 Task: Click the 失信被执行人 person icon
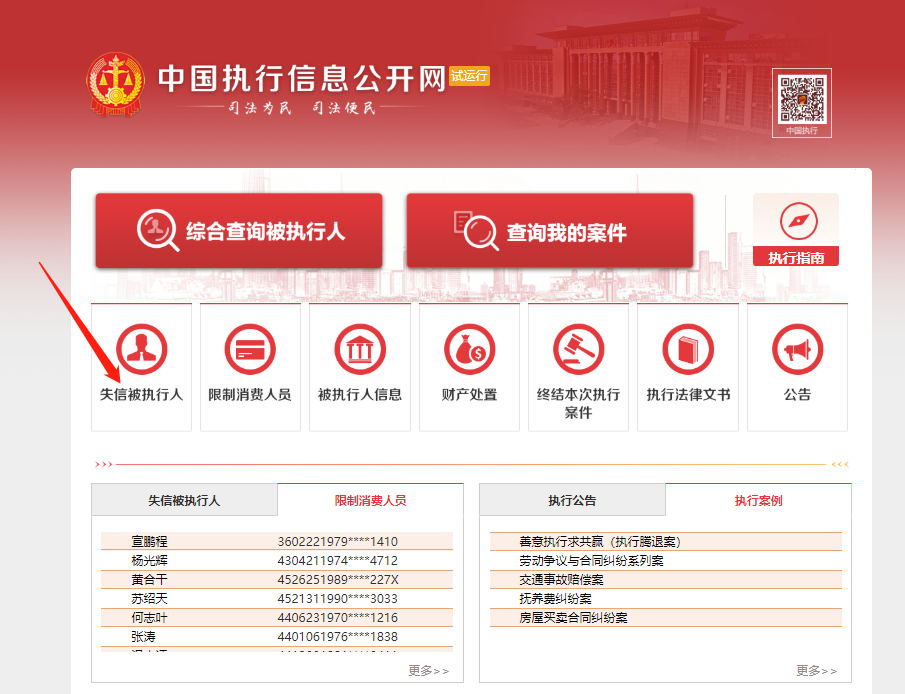click(141, 350)
